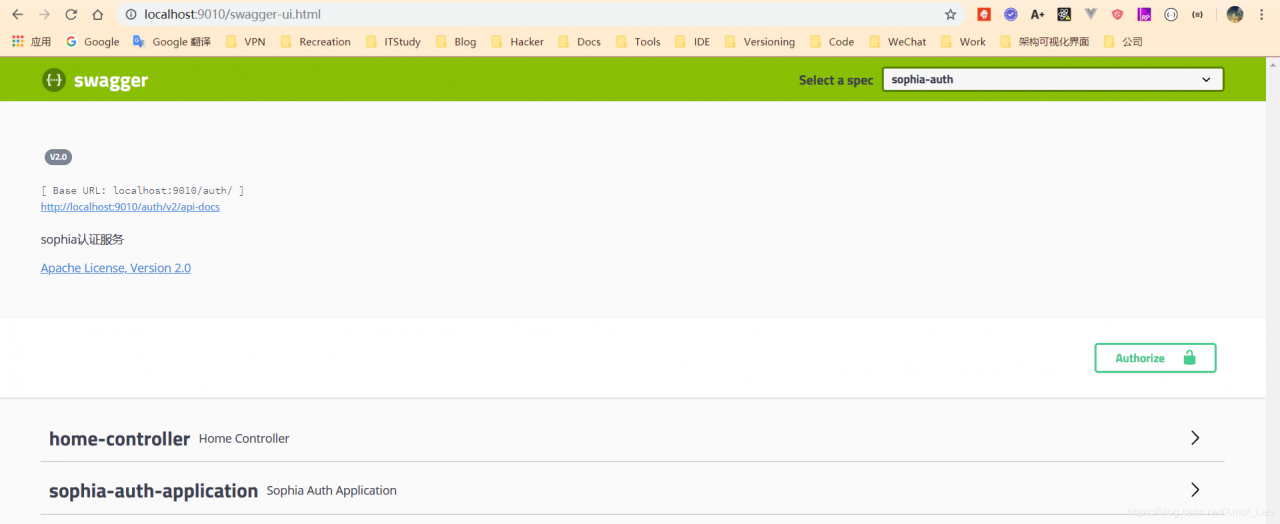The image size is (1280, 524).
Task: Open the React Developer Tools extension
Action: 1064,14
